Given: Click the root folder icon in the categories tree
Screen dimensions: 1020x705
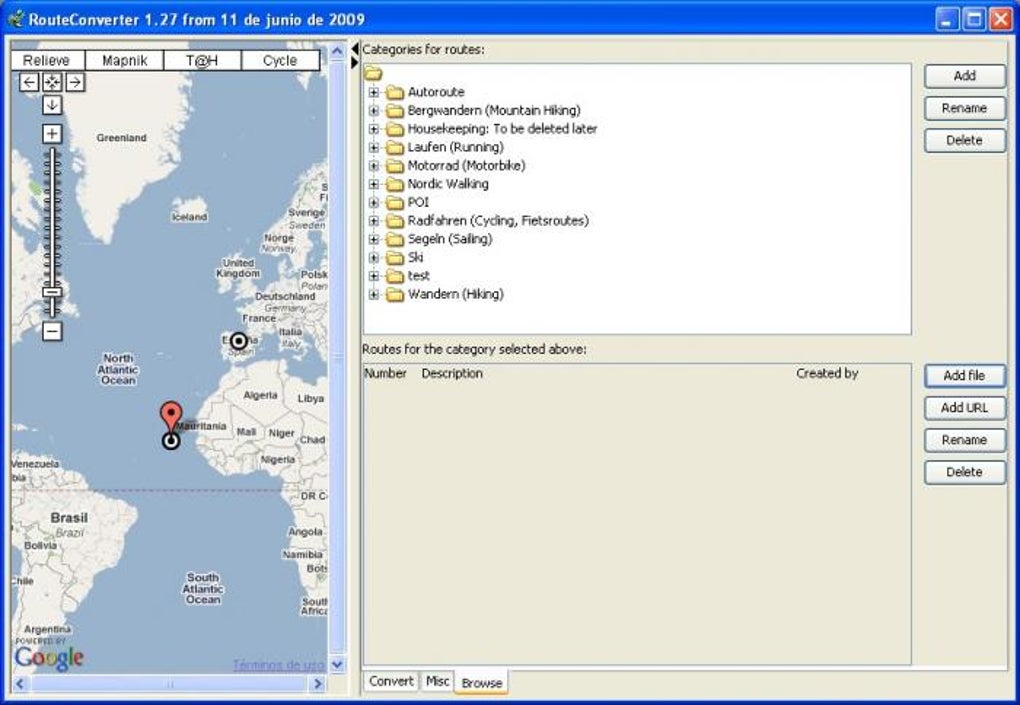Looking at the screenshot, I should [x=373, y=73].
